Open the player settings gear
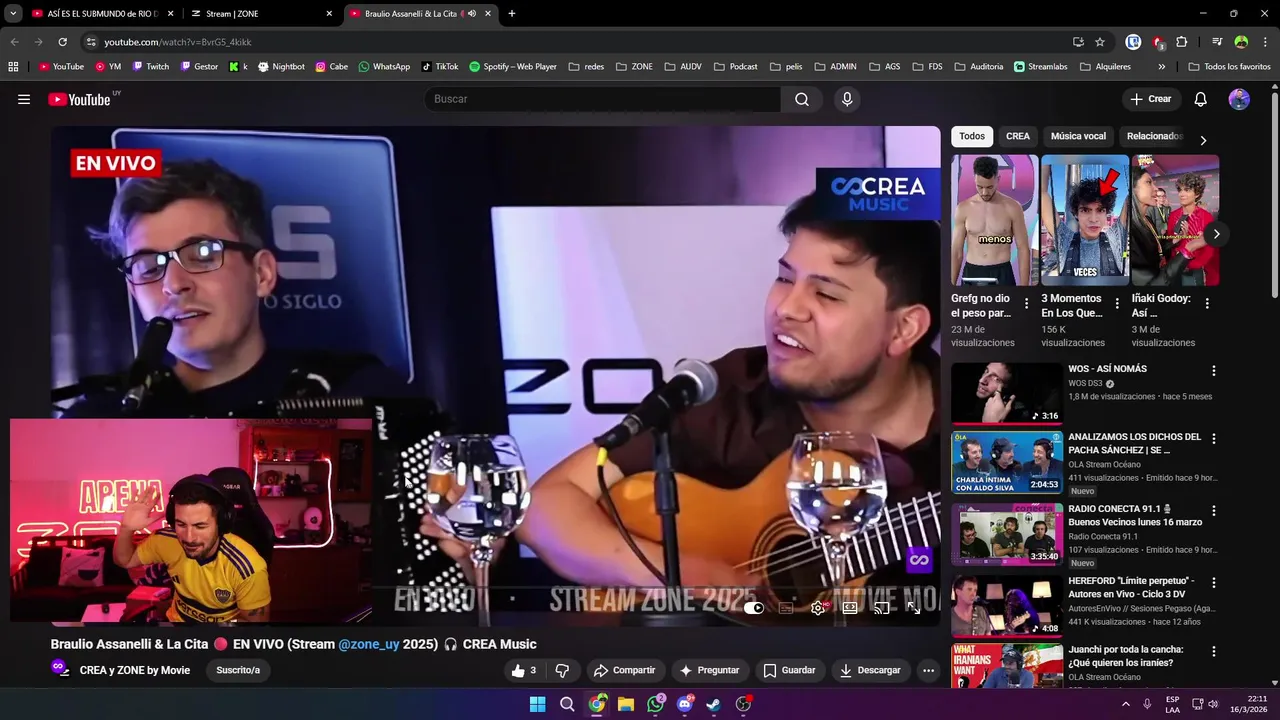 coord(818,608)
